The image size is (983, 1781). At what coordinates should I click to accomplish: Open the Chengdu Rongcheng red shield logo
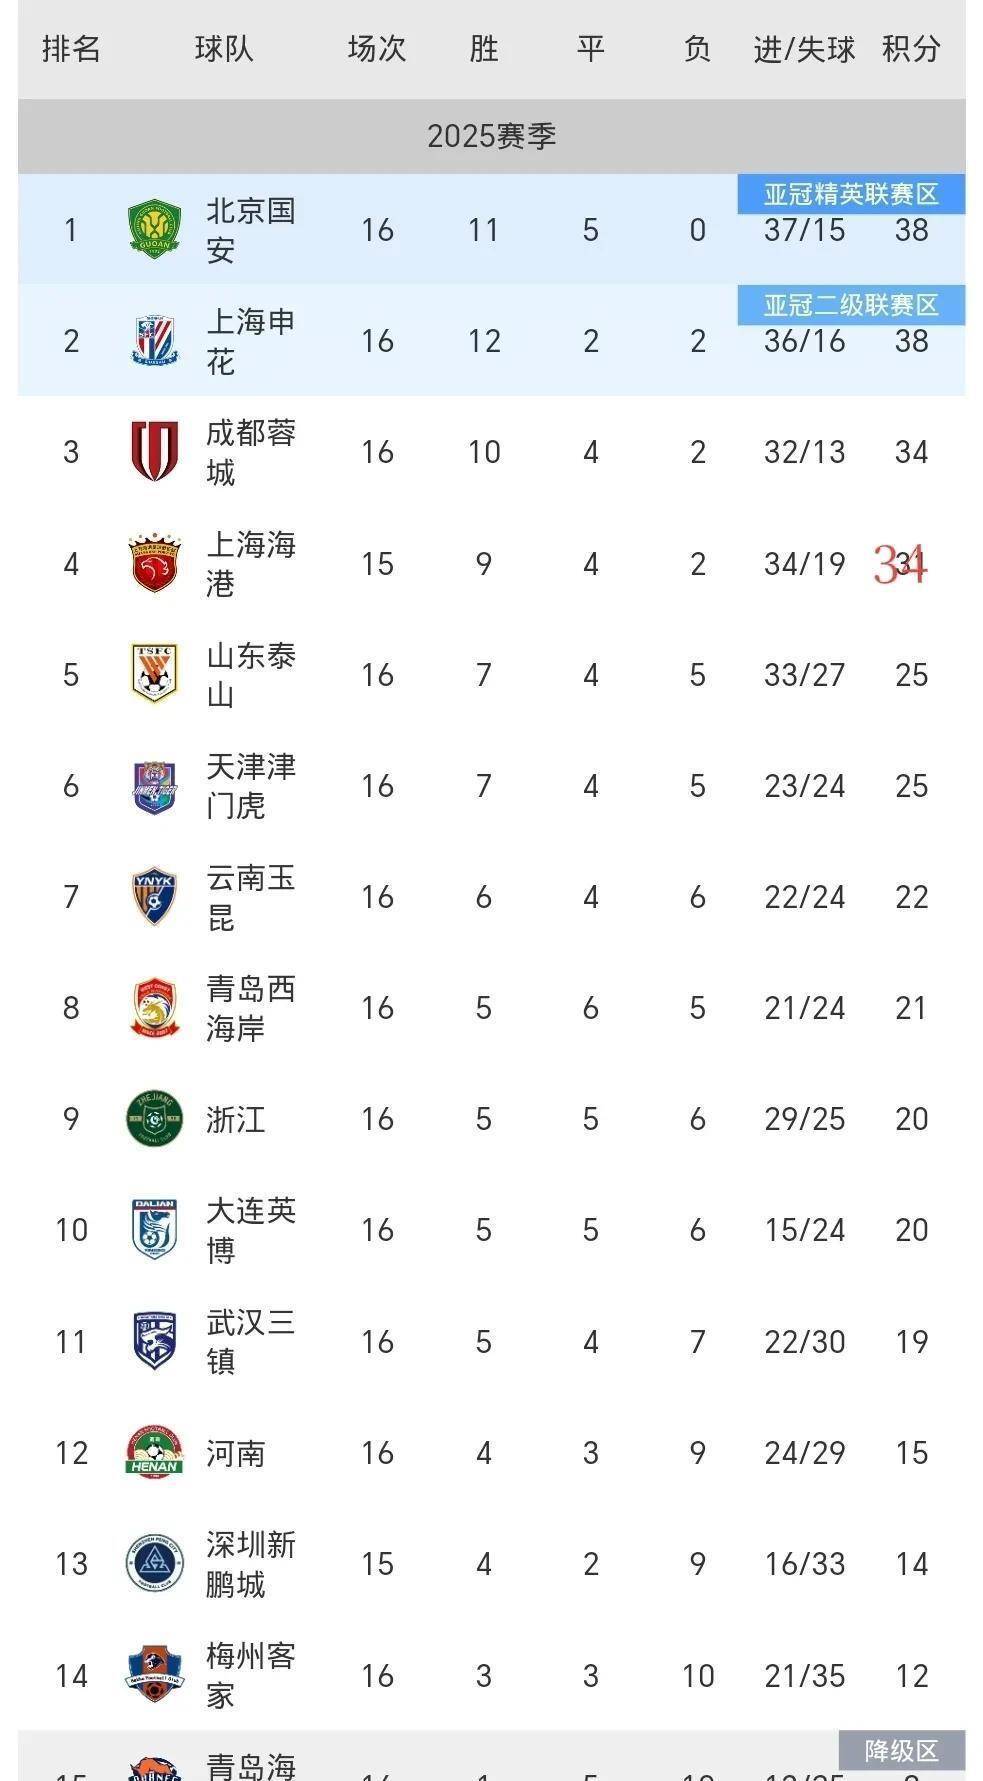154,451
